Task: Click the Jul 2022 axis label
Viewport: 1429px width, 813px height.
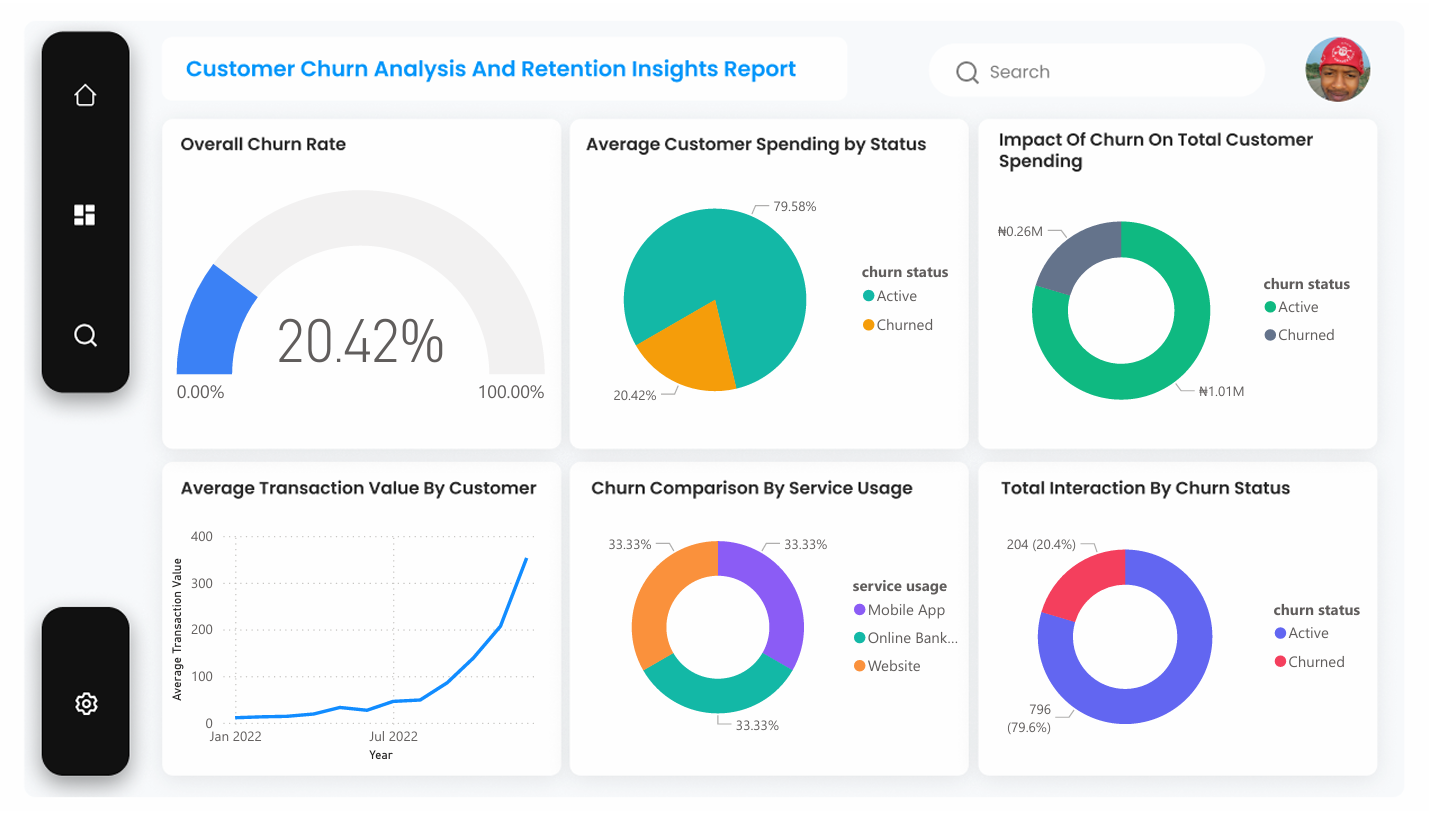Action: click(x=392, y=737)
